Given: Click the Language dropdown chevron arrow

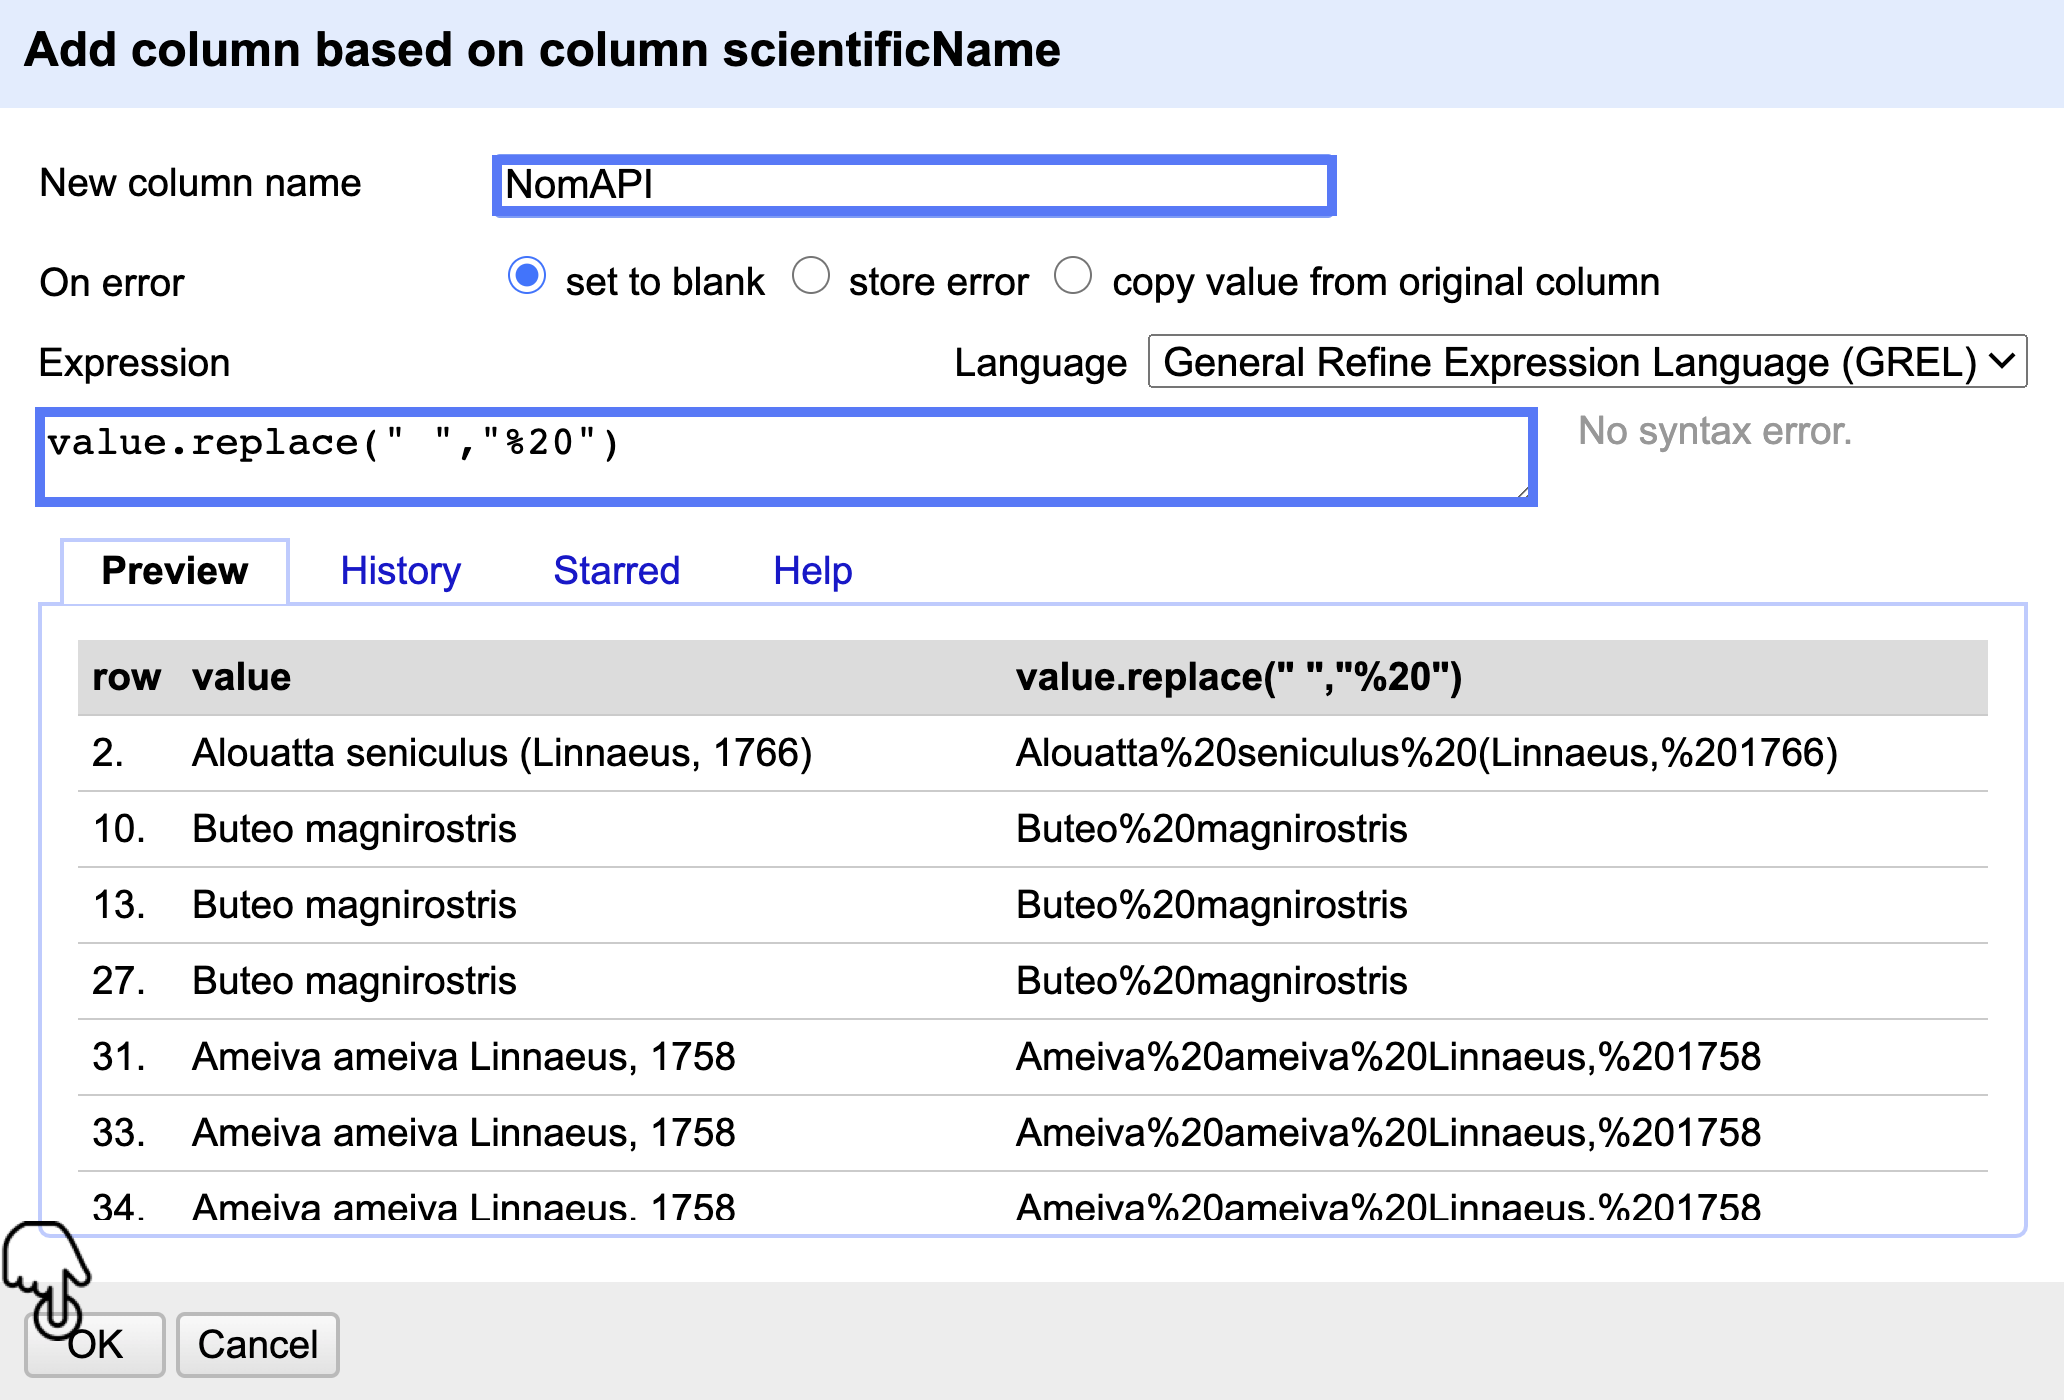Looking at the screenshot, I should (2002, 361).
